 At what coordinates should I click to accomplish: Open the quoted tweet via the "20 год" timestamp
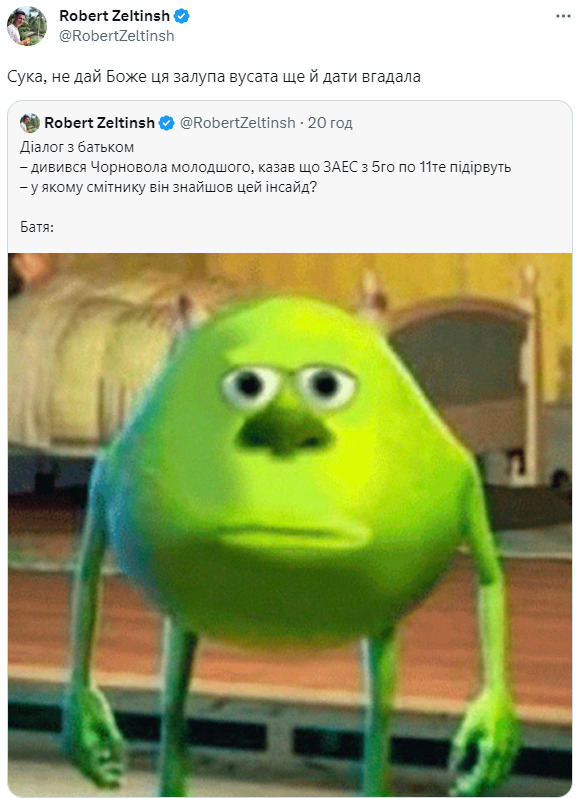(x=330, y=123)
